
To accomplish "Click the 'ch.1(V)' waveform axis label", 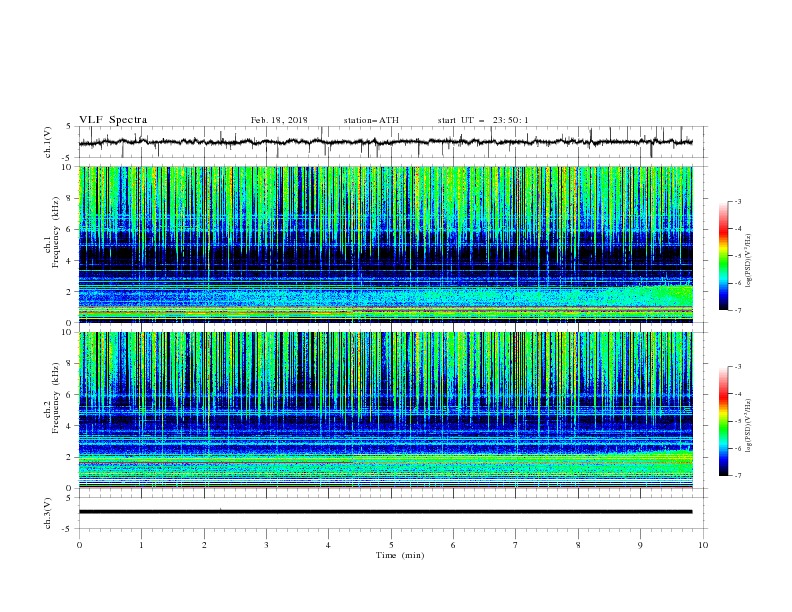I will tap(48, 142).
